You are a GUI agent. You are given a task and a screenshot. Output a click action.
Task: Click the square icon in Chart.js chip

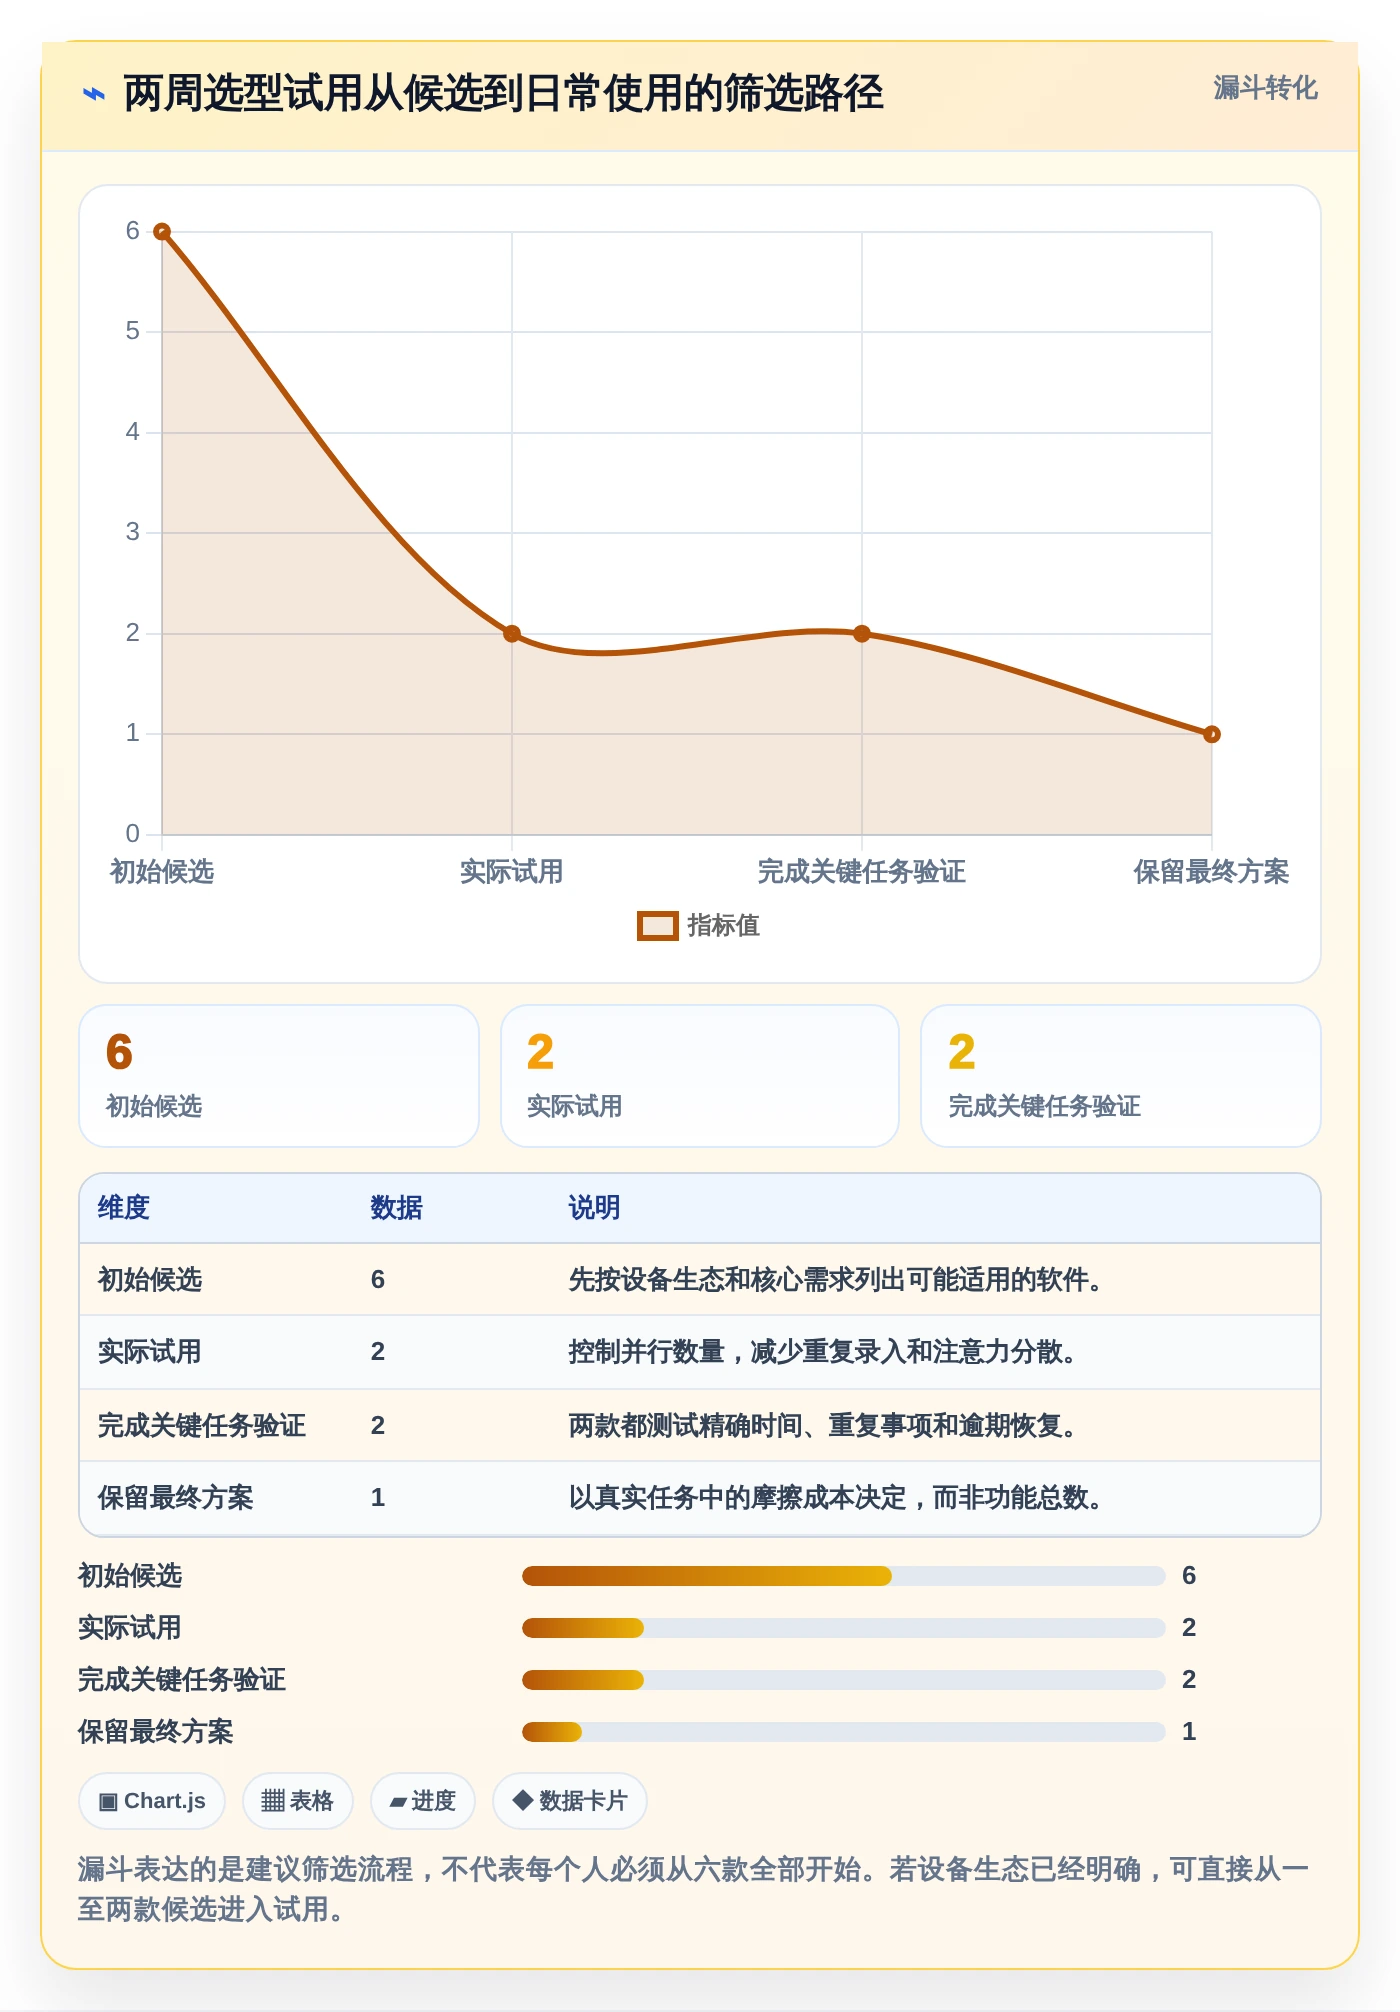(108, 1802)
